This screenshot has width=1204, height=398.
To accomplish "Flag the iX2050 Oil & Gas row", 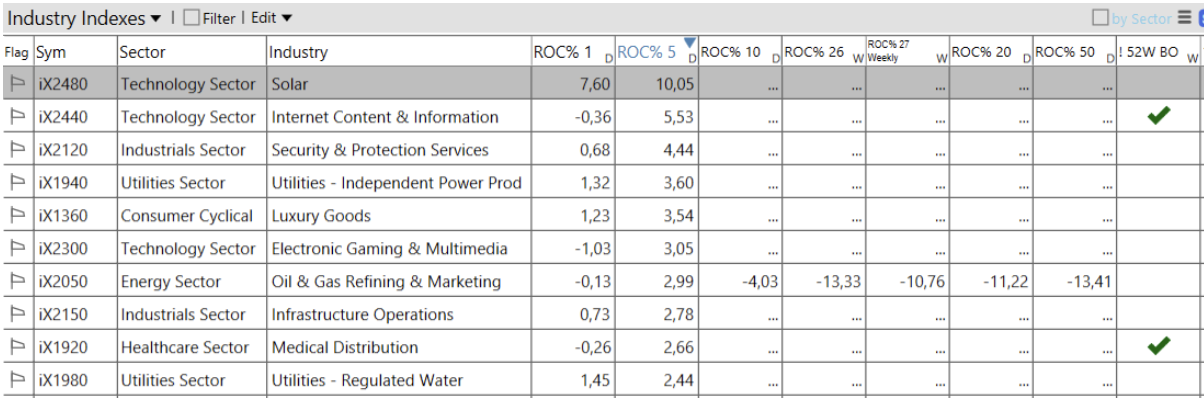I will coord(17,282).
